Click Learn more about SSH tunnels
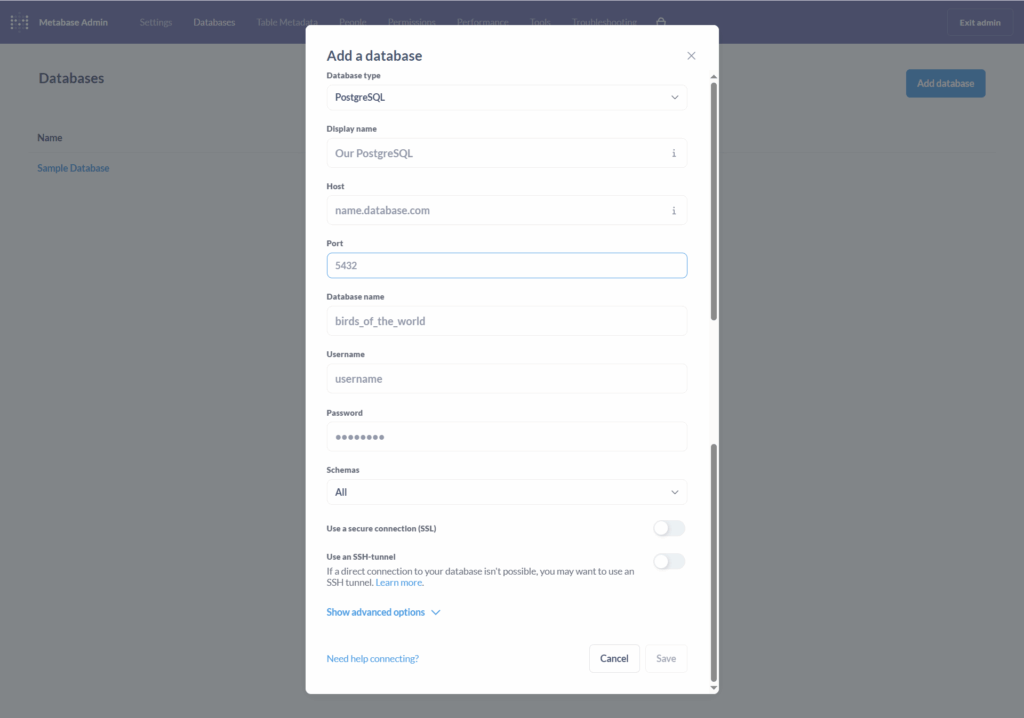The width and height of the screenshot is (1024, 718). pyautogui.click(x=398, y=583)
